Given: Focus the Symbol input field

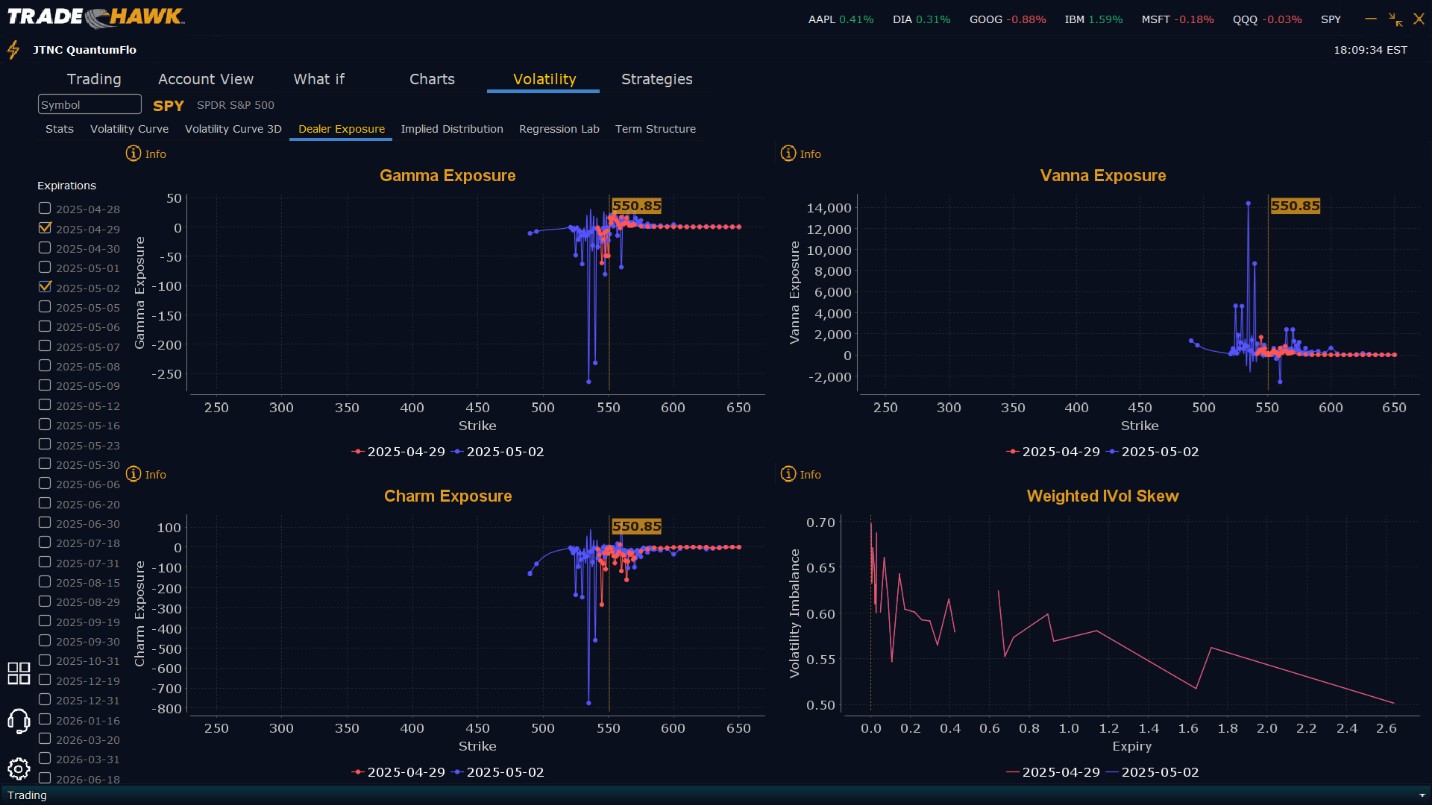Looking at the screenshot, I should coord(90,105).
